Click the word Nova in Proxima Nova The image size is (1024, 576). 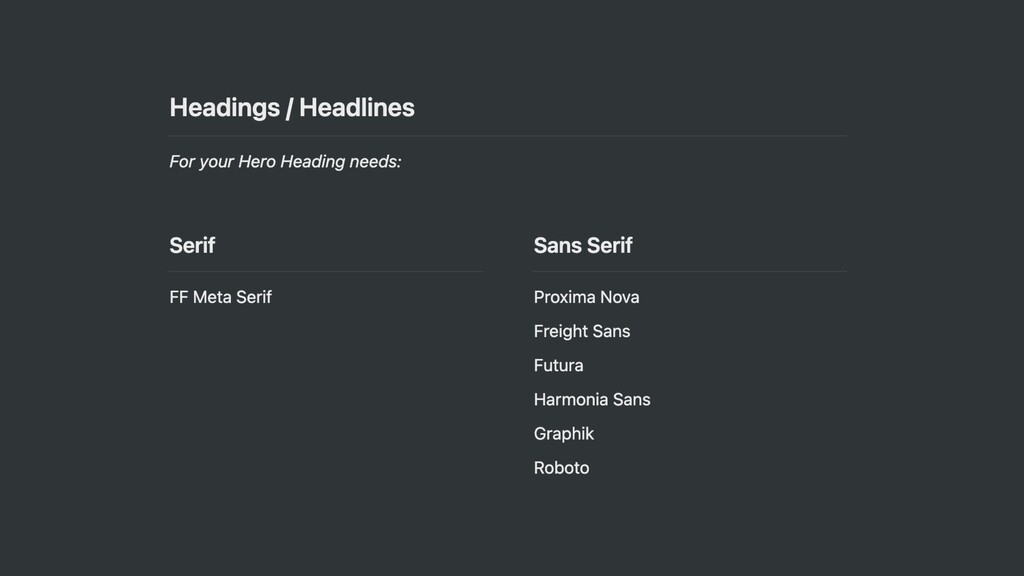[620, 297]
